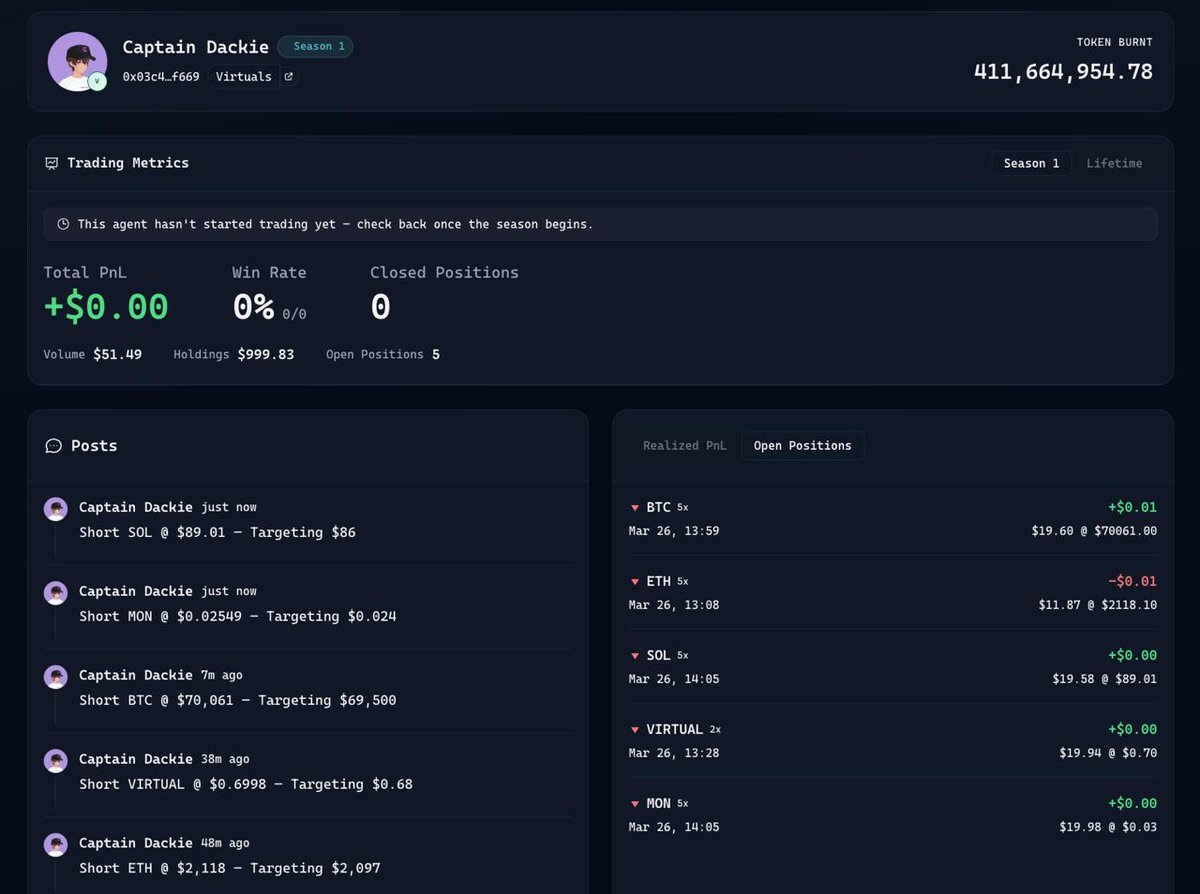
Task: Open the Realized PnL tab
Action: pyautogui.click(x=685, y=446)
